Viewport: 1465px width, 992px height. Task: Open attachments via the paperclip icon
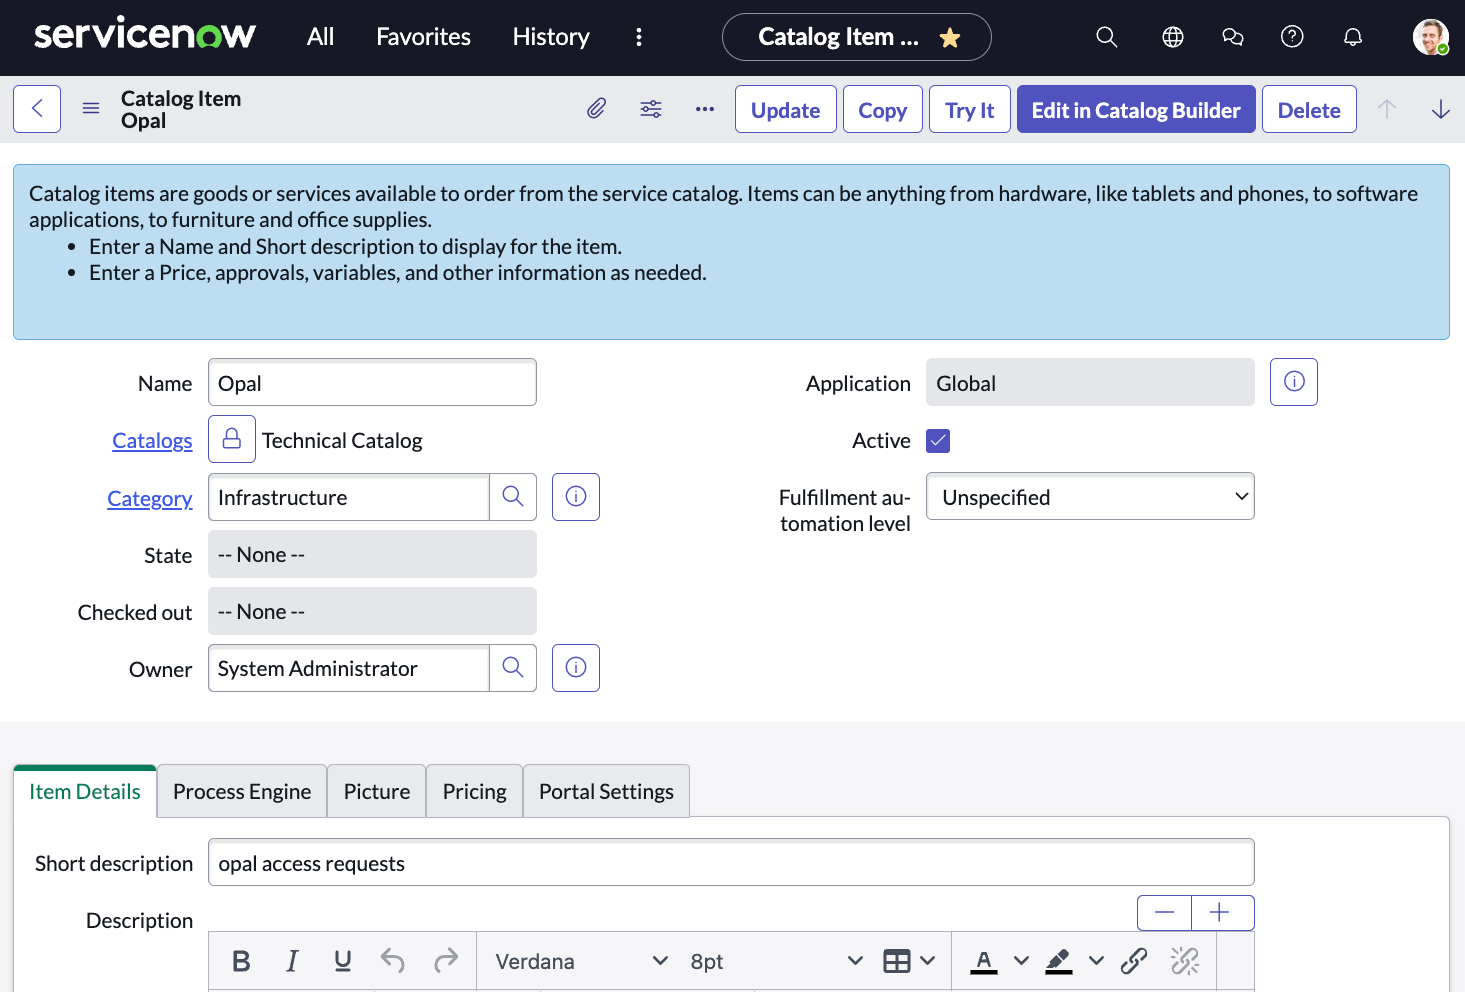596,109
